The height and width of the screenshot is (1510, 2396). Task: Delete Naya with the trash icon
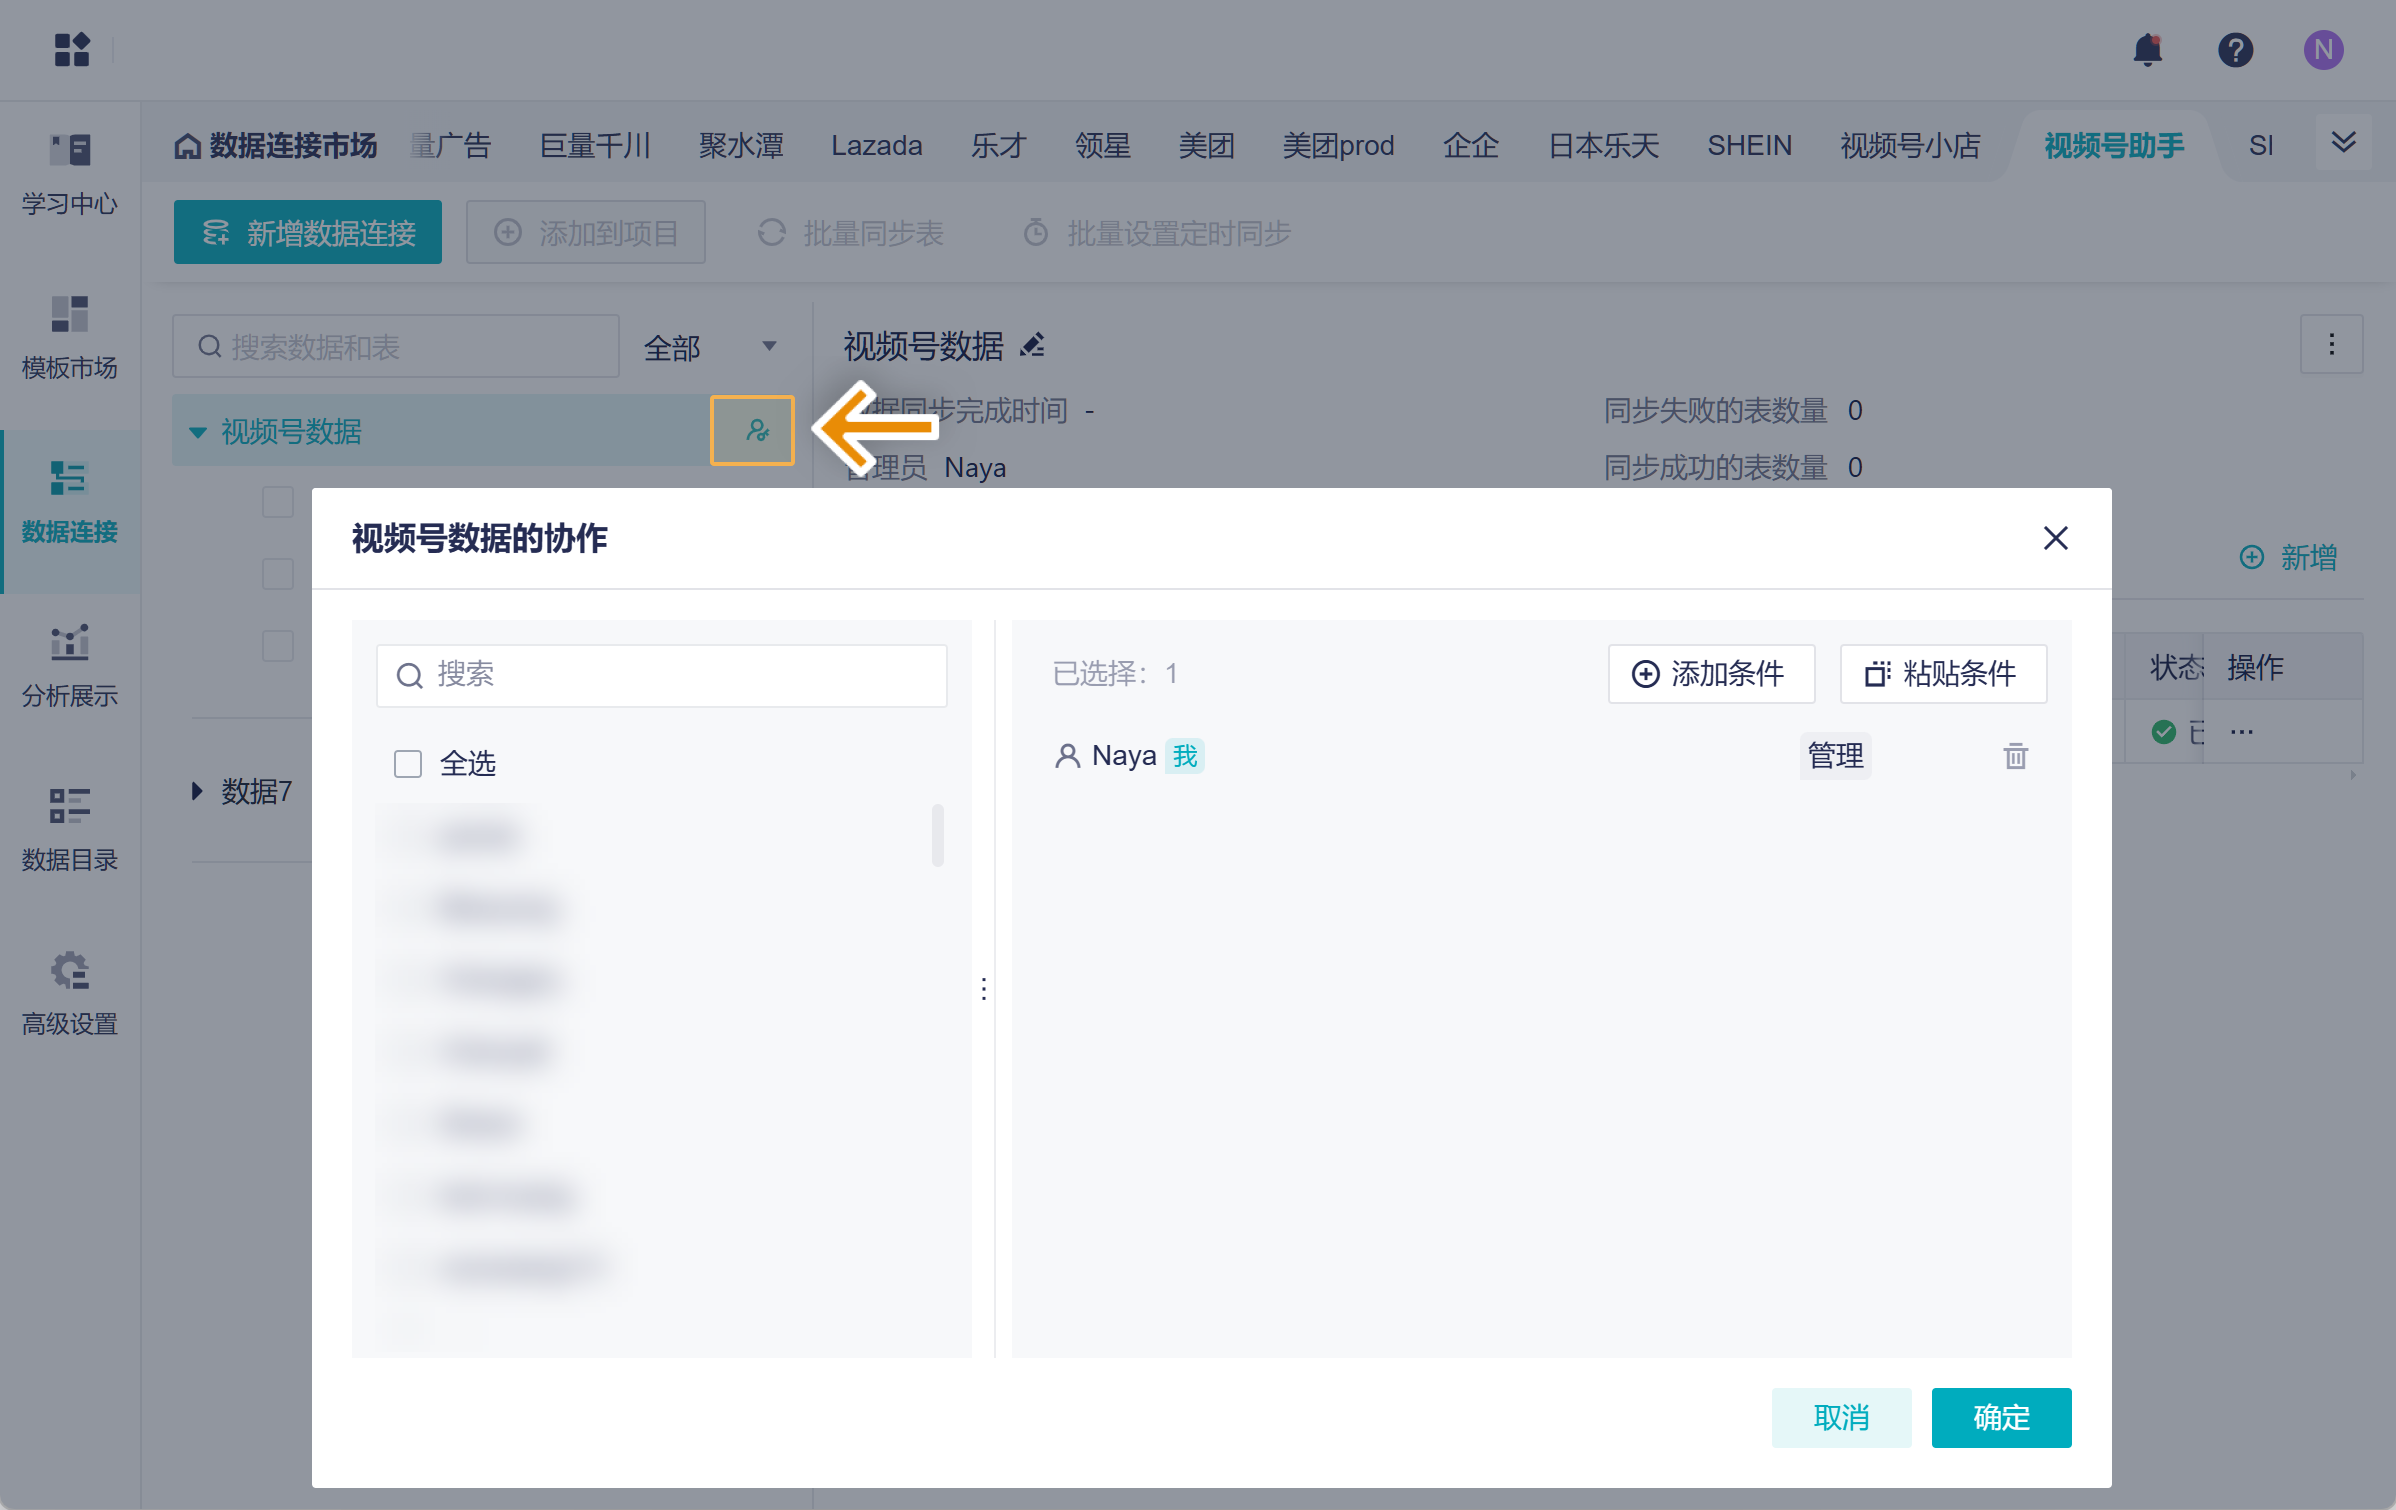[2015, 756]
